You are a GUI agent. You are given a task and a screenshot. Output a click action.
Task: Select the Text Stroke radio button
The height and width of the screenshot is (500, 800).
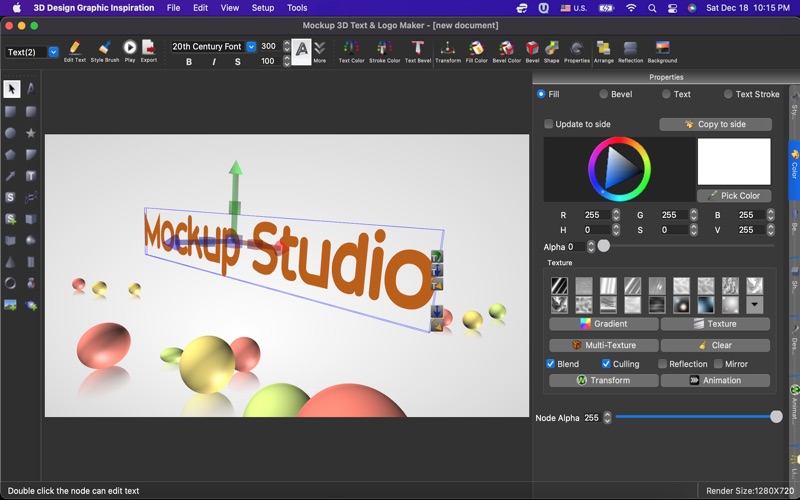tap(728, 94)
